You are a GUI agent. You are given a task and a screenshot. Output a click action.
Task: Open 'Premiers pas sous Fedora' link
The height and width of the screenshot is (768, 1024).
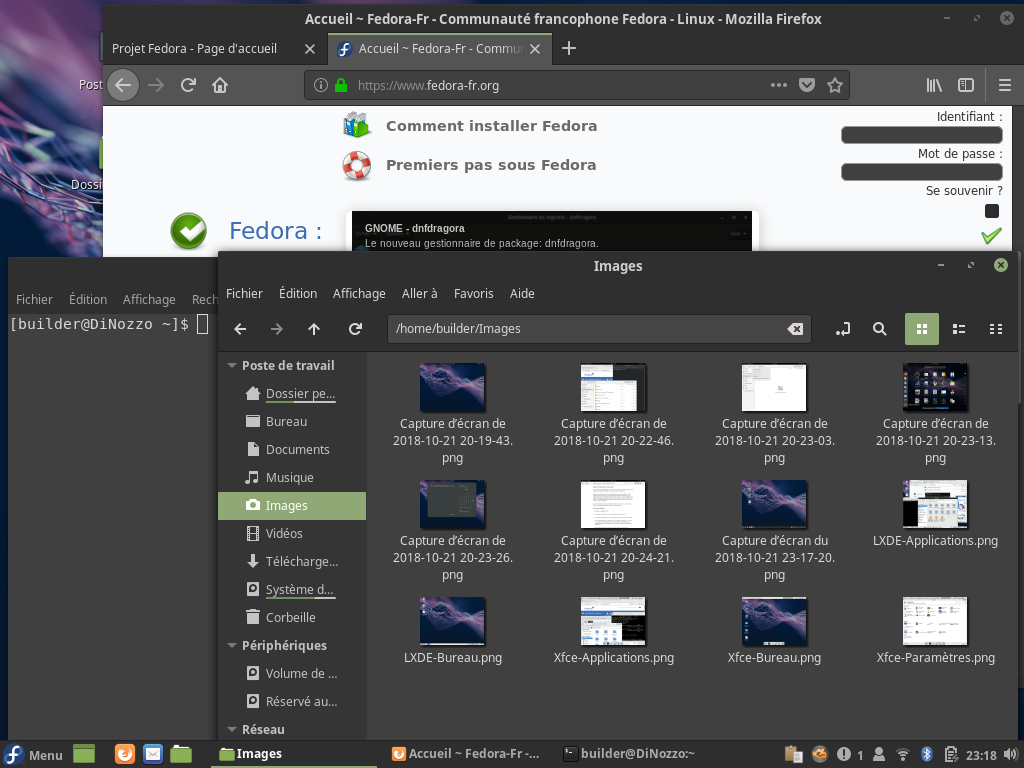point(490,165)
